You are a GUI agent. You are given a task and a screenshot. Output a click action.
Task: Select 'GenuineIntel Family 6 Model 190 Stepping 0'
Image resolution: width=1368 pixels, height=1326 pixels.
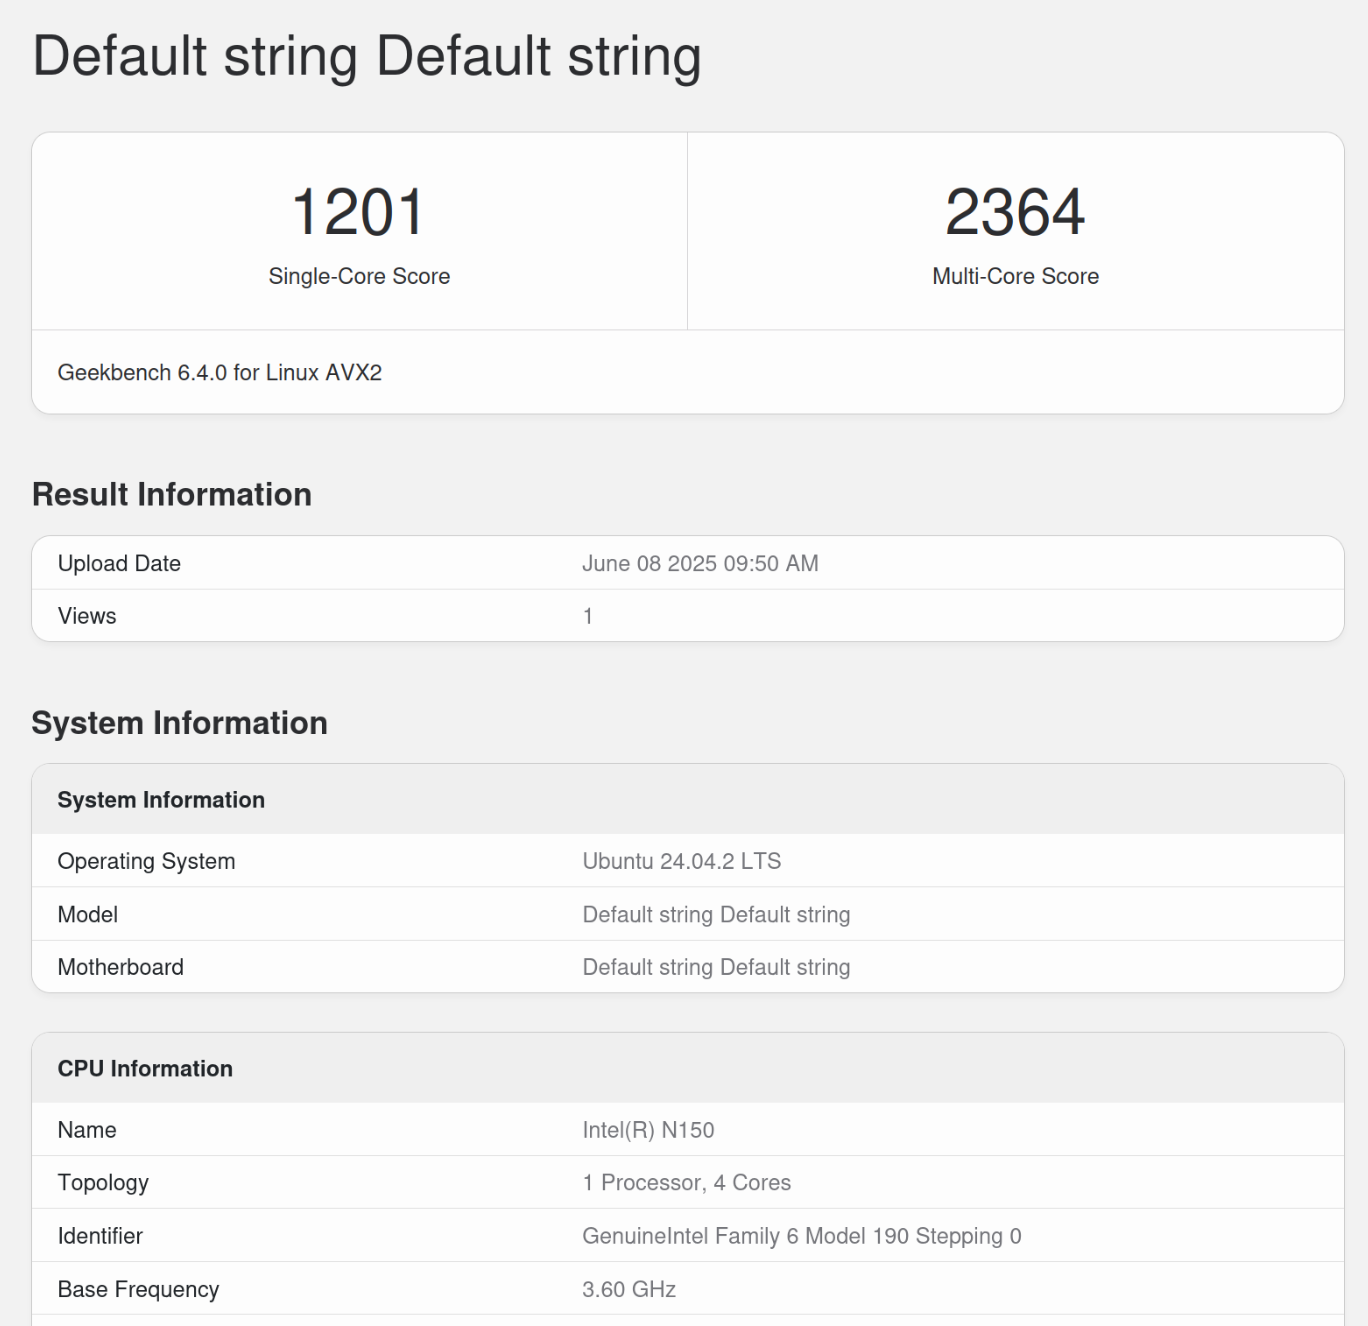(802, 1236)
